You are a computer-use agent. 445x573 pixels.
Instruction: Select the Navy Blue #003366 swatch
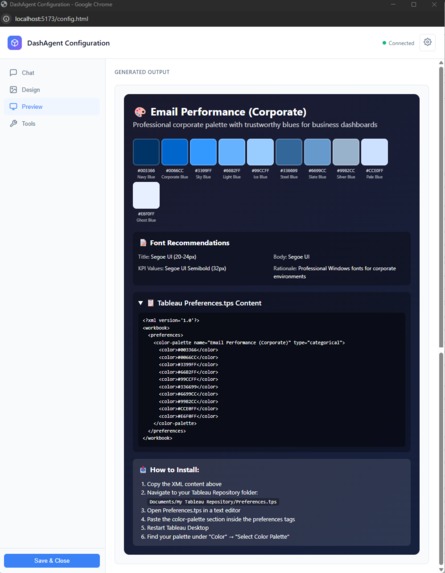[146, 152]
